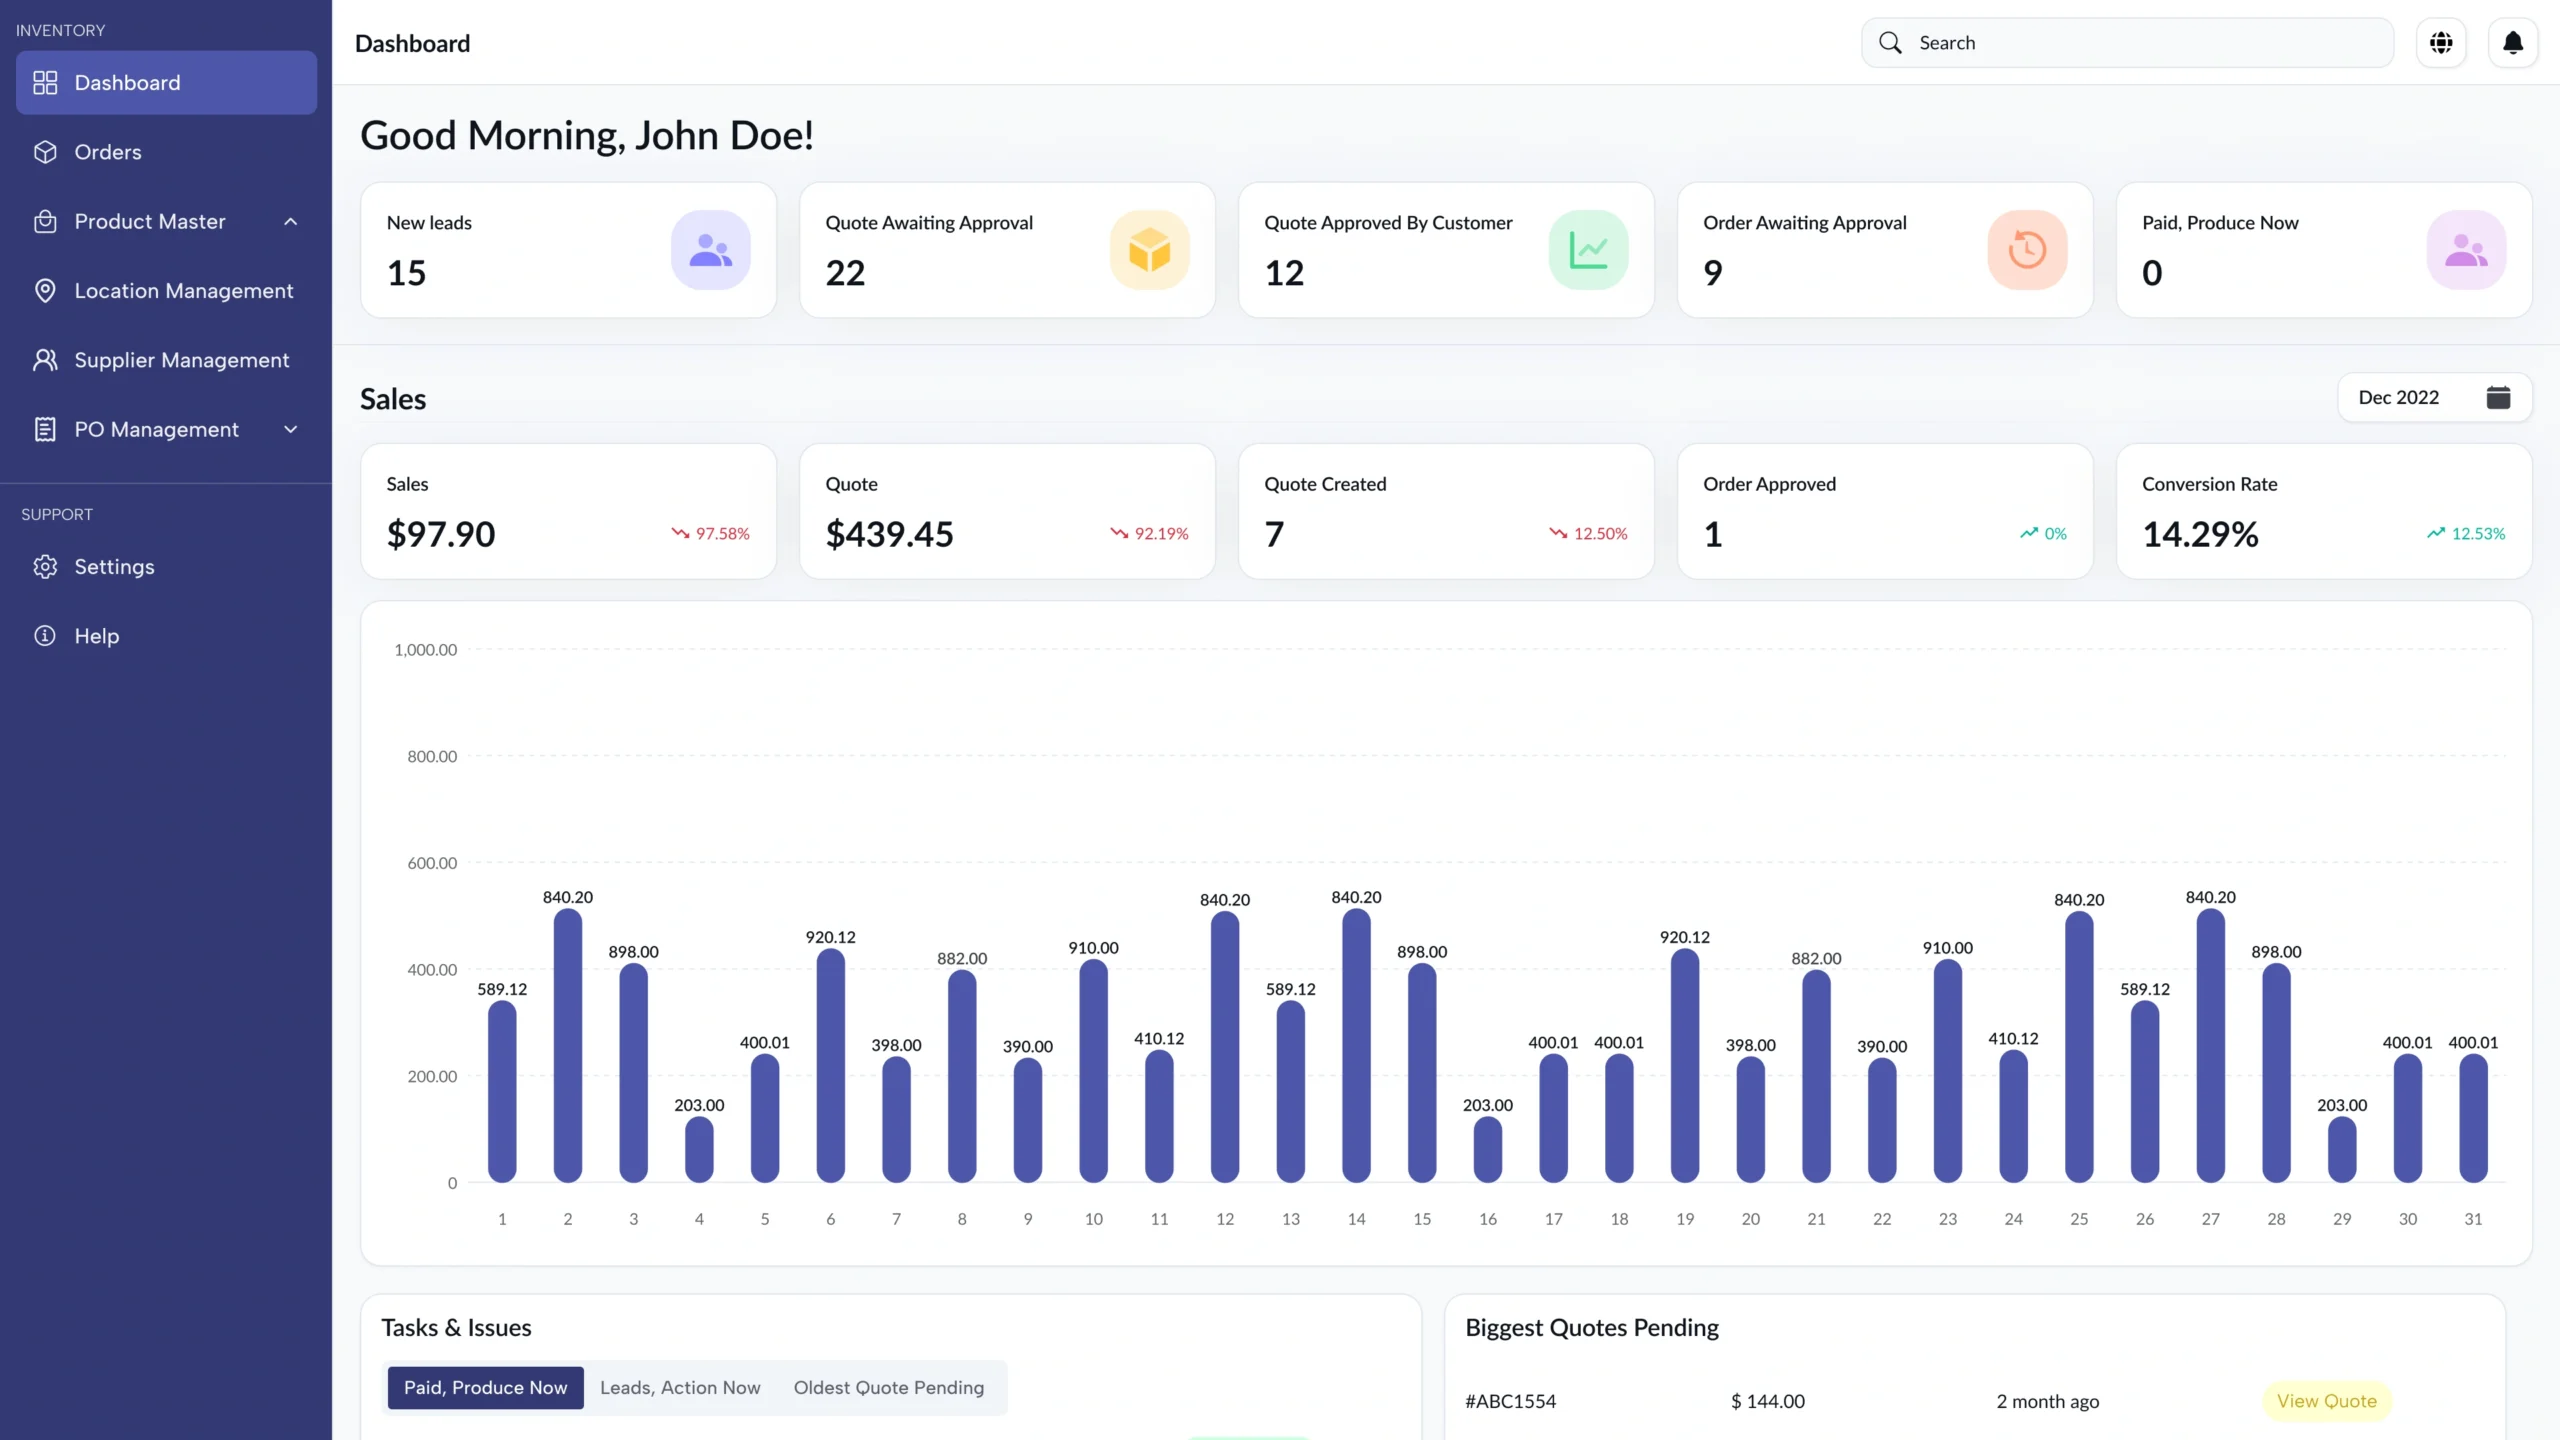Open Orders in the sidebar

click(108, 152)
